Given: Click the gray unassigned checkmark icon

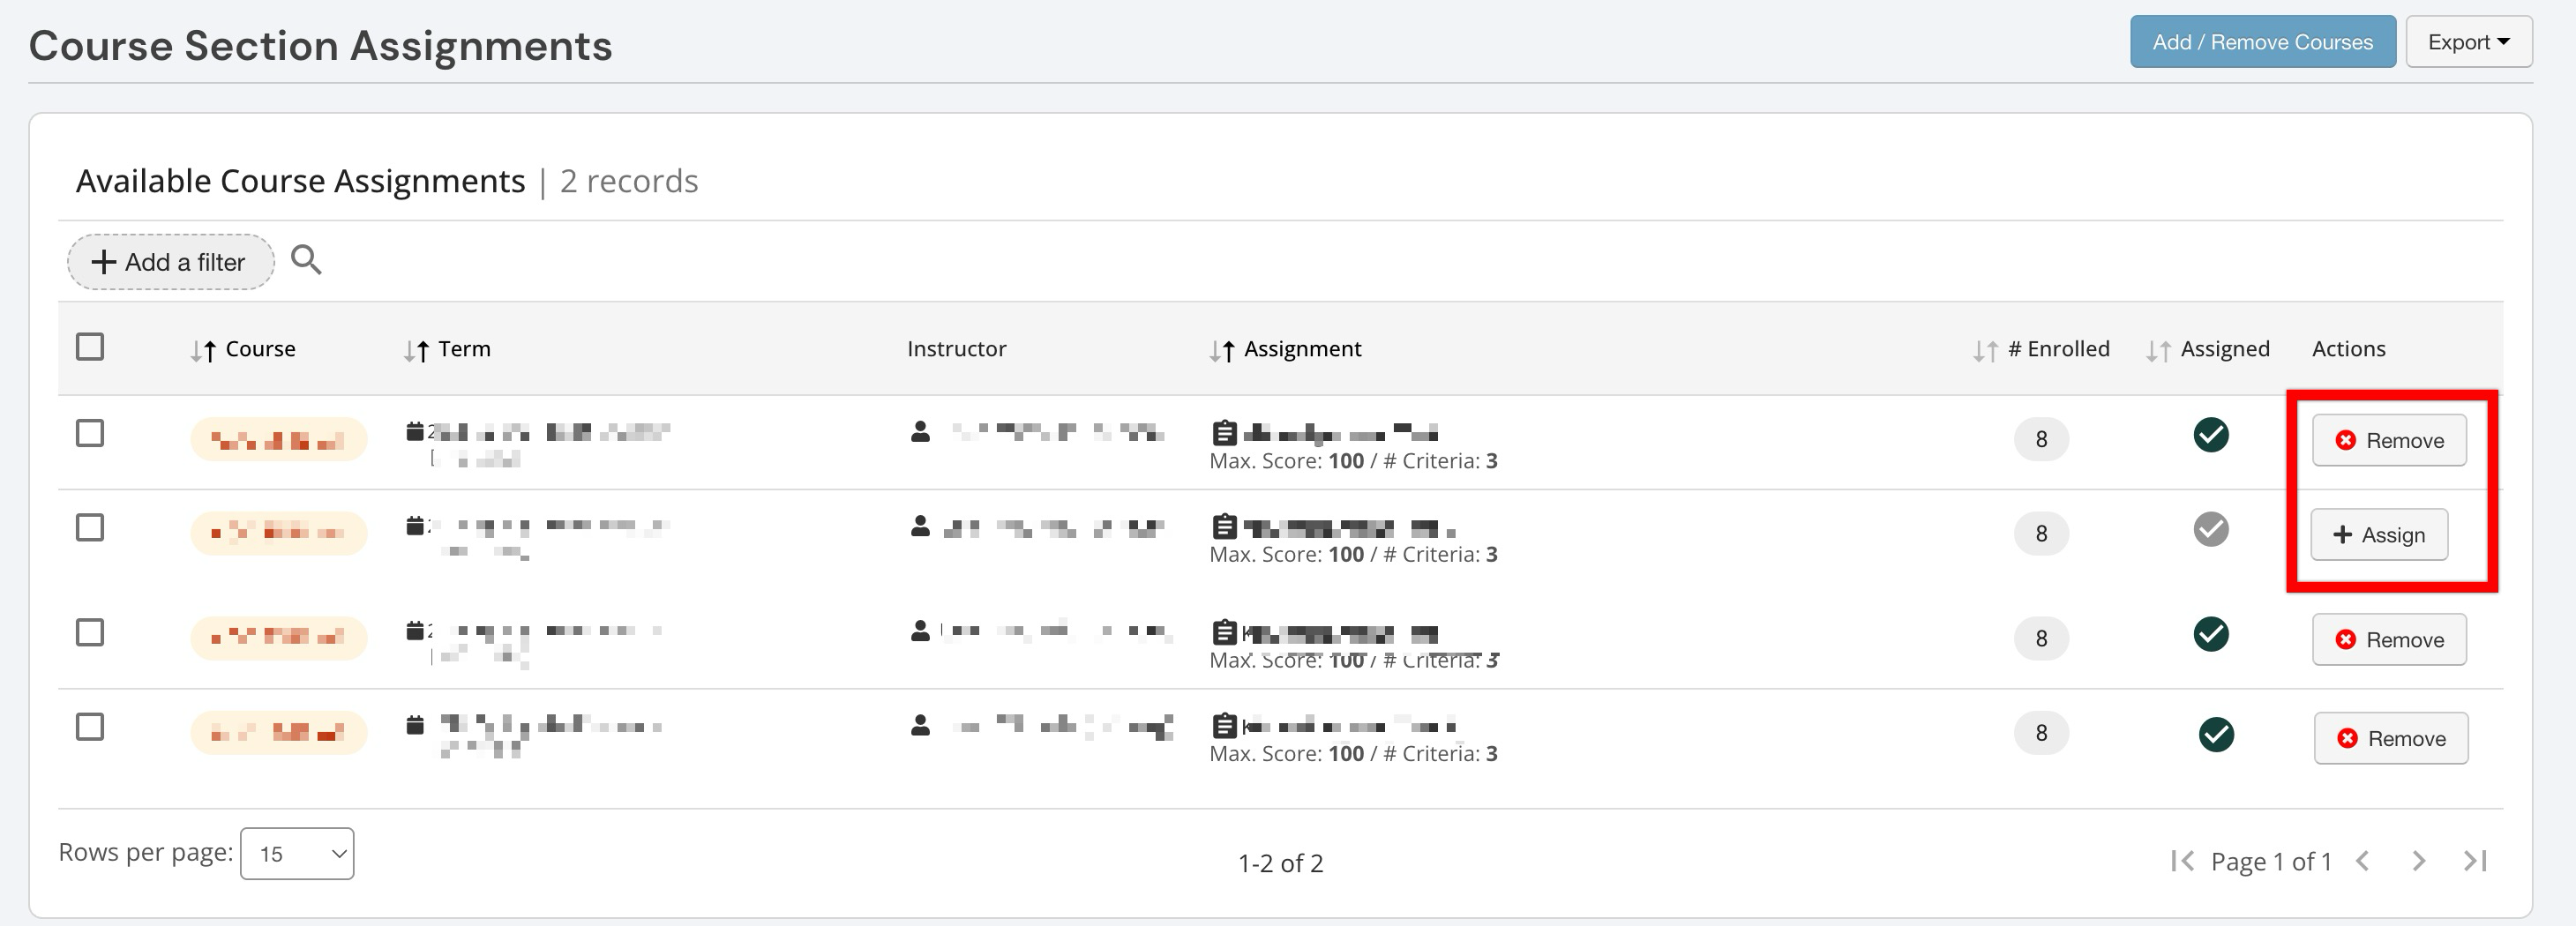Looking at the screenshot, I should [2210, 529].
